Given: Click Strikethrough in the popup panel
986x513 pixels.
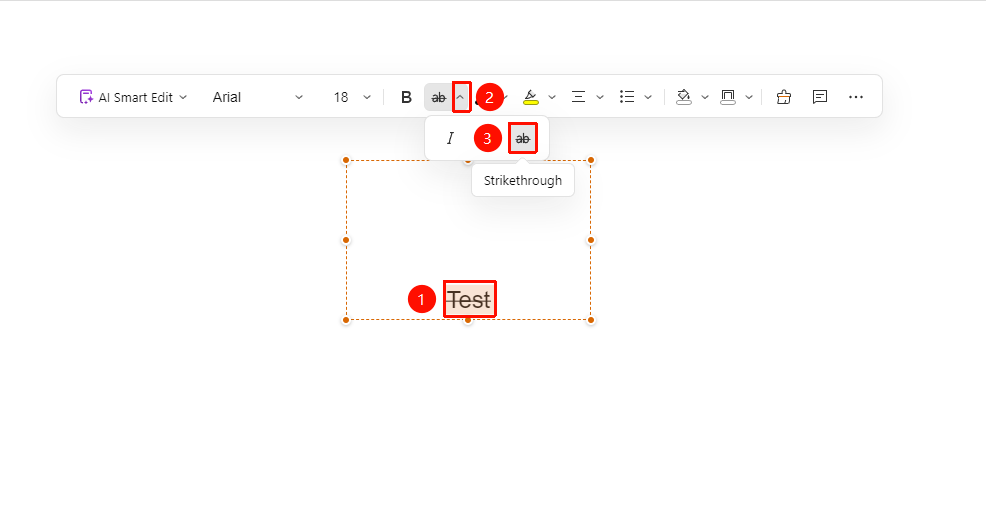Looking at the screenshot, I should [x=523, y=138].
